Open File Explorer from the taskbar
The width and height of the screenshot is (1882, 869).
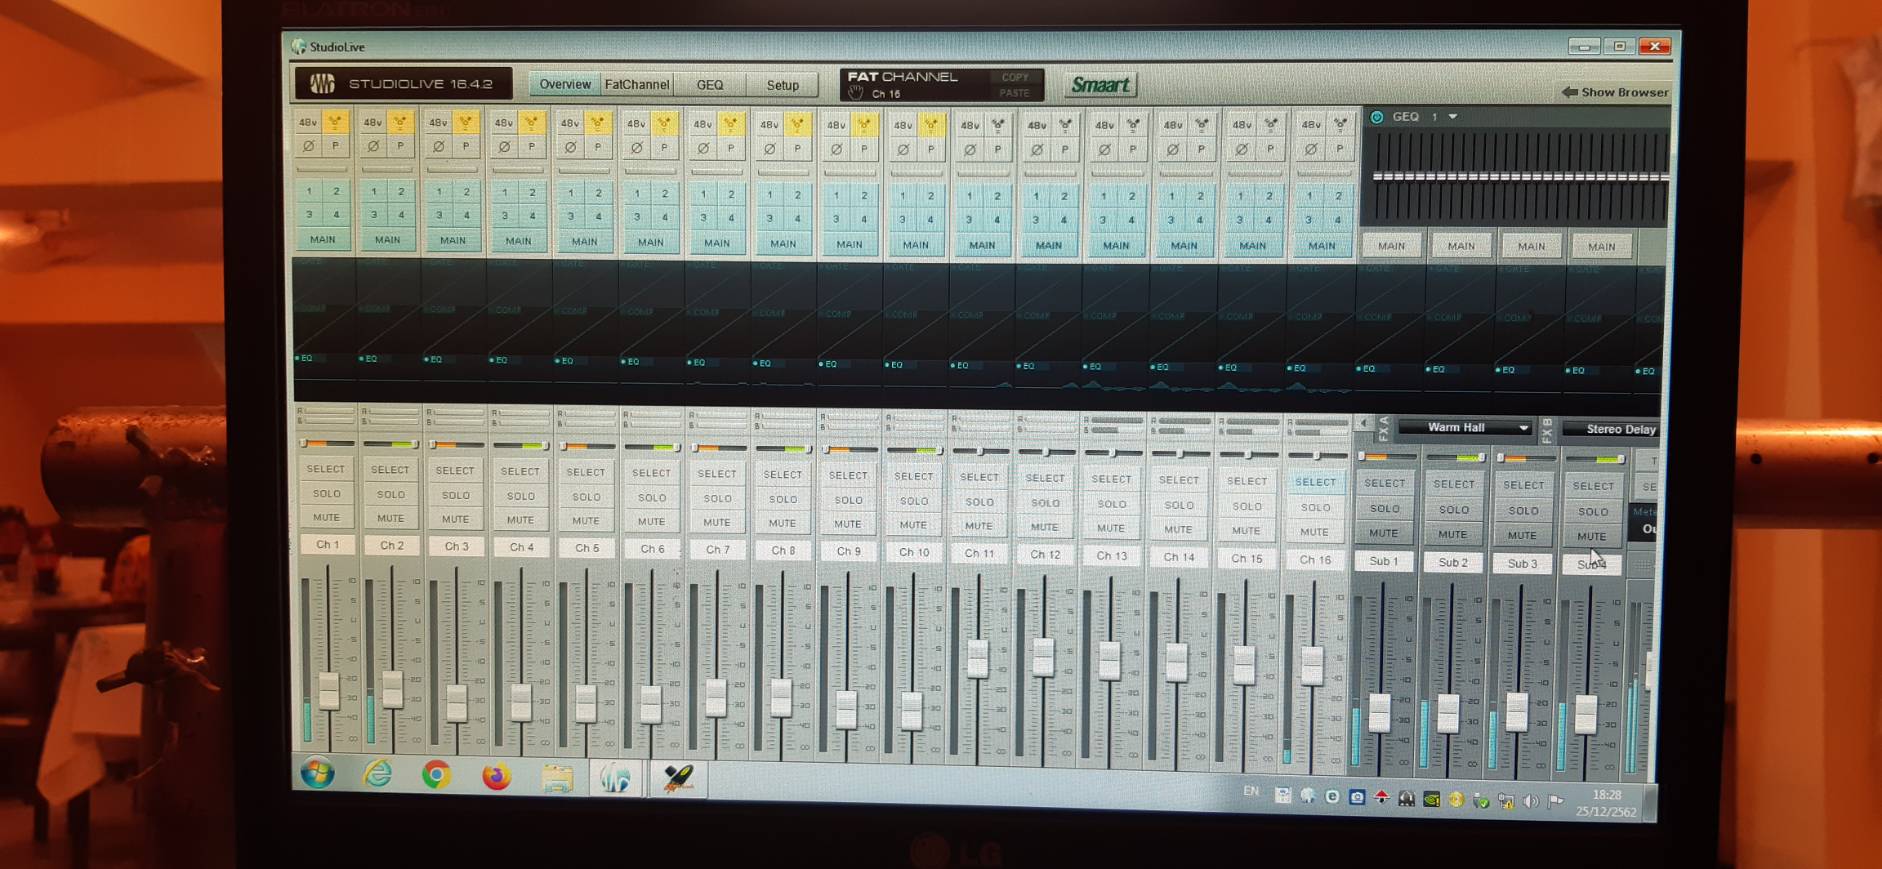click(557, 777)
